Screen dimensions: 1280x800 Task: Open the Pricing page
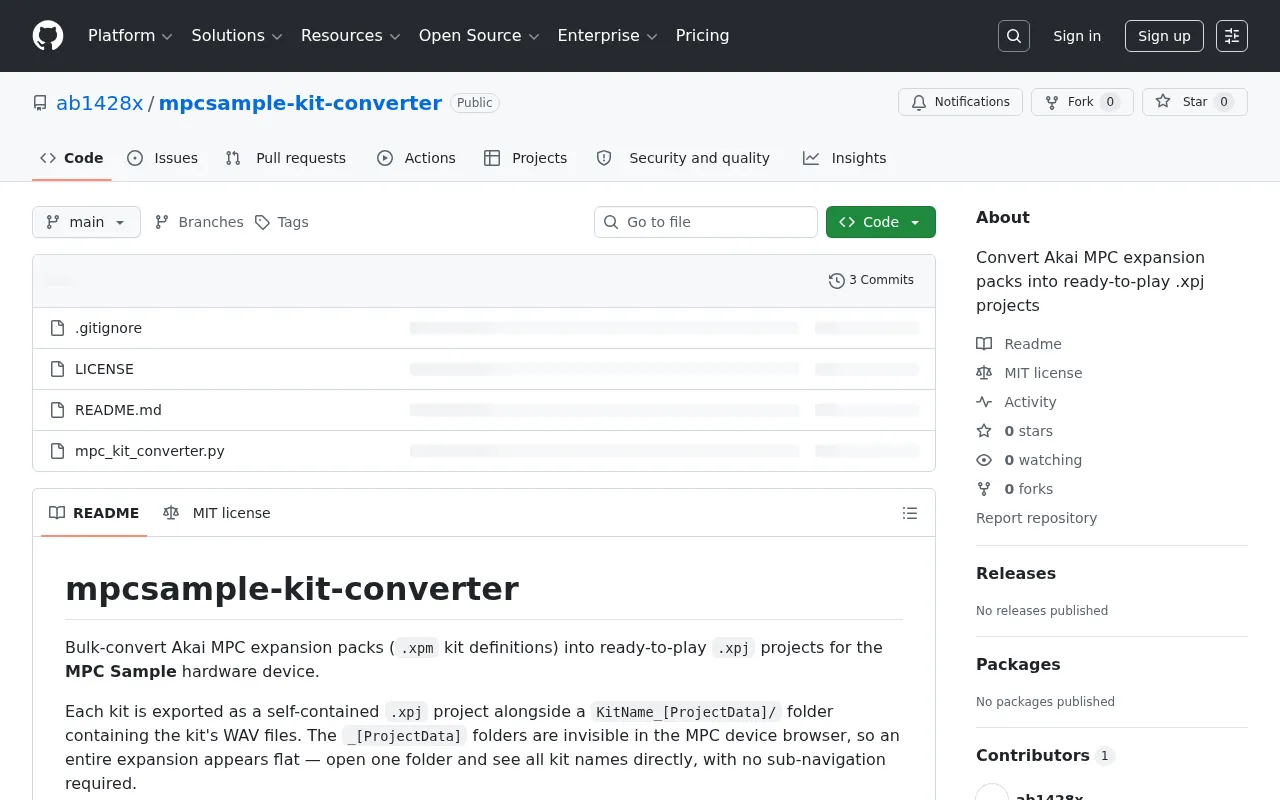tap(702, 36)
